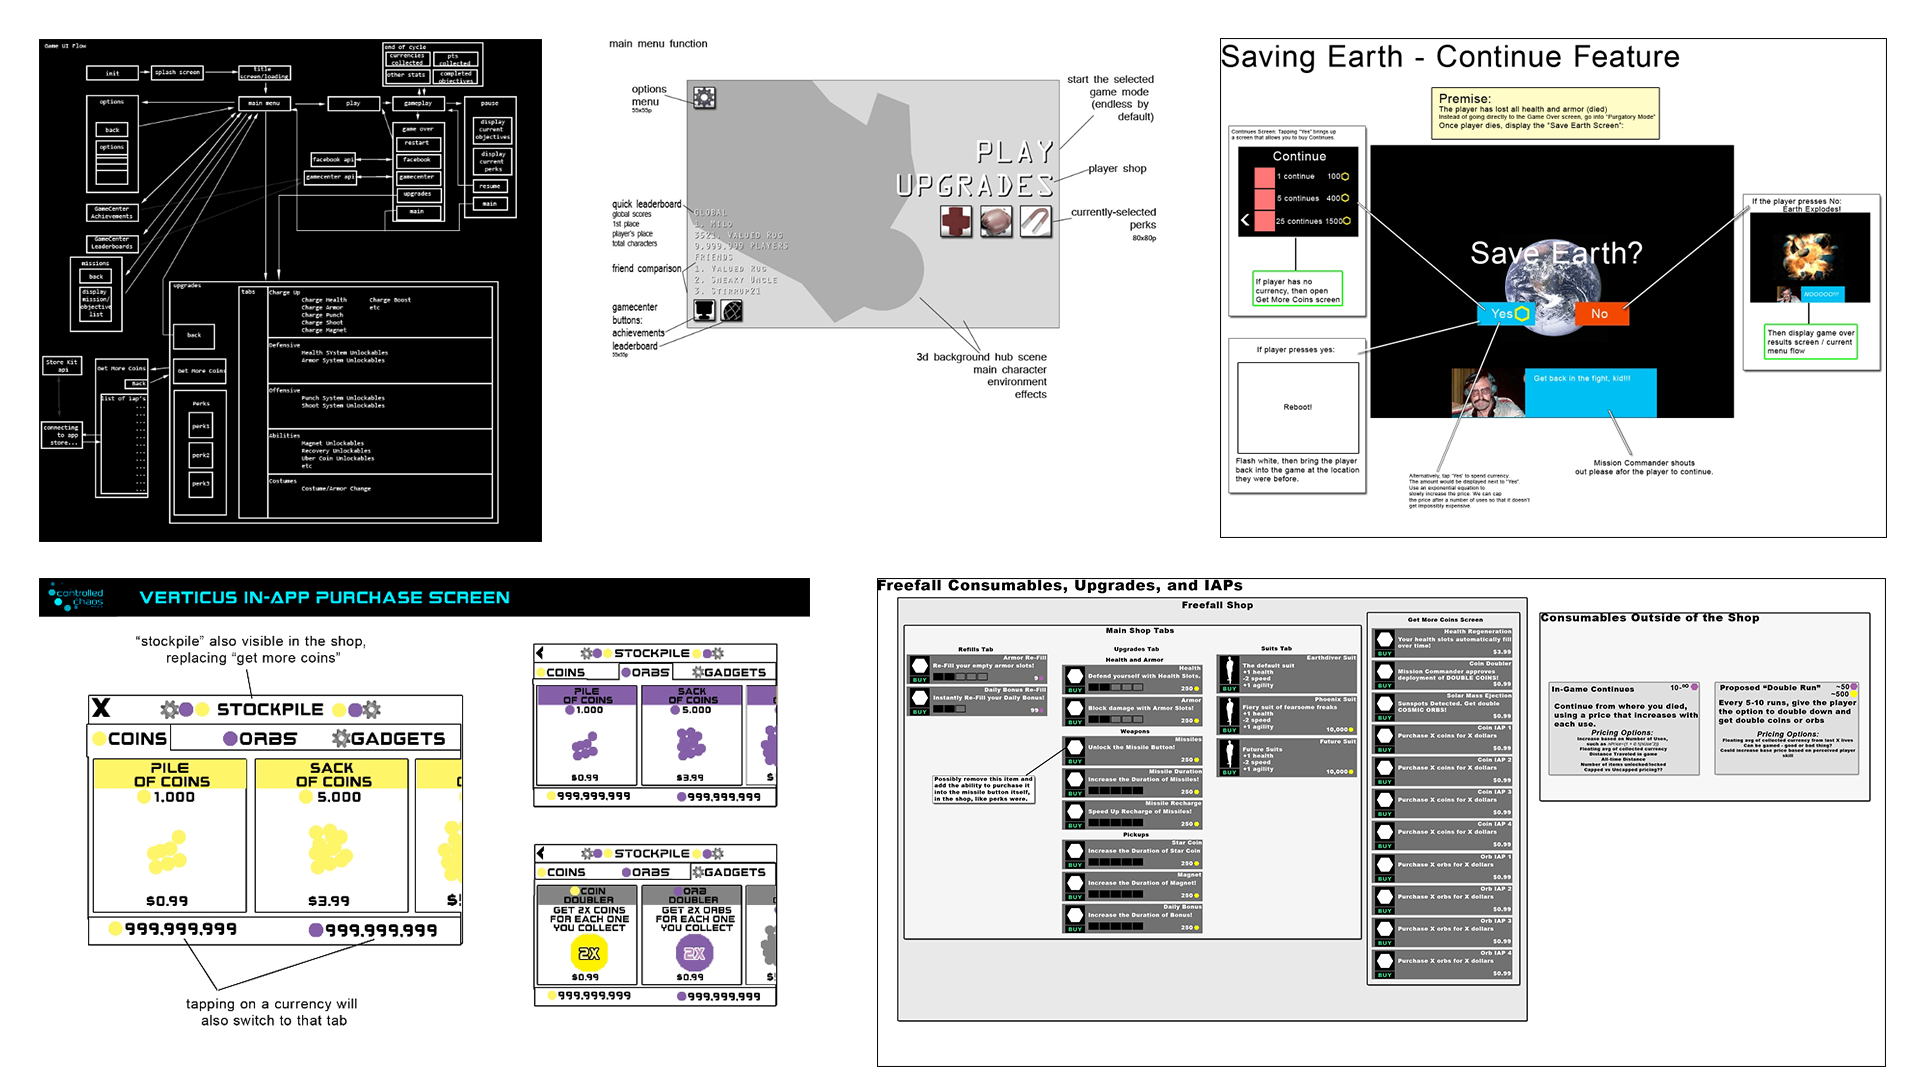Click the options menu gear icon
The image size is (1920, 1080).
[703, 91]
